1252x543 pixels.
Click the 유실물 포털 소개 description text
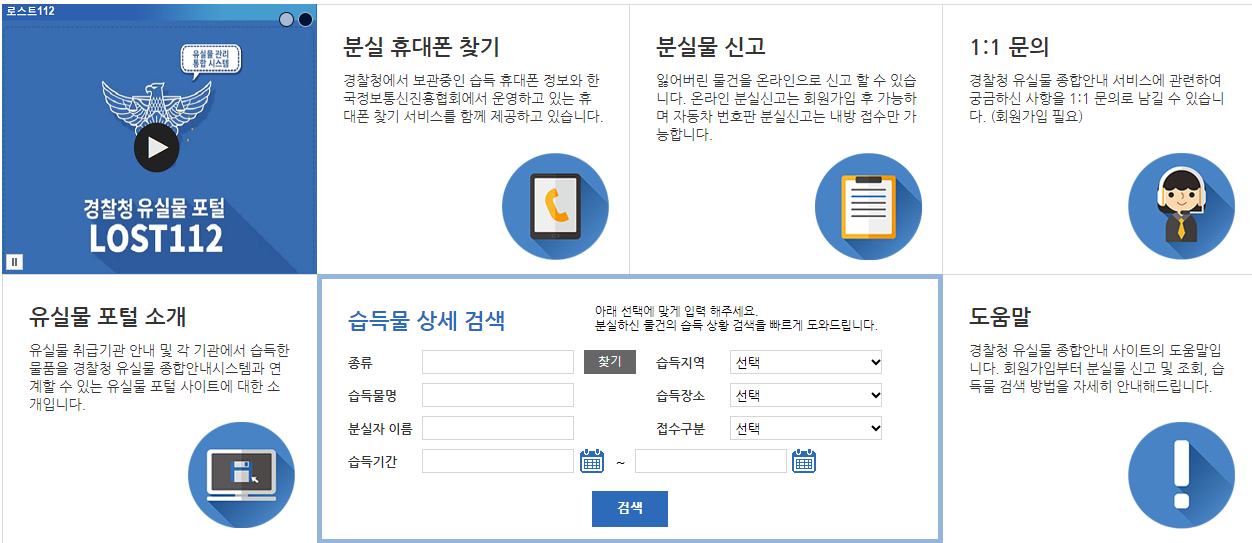pos(160,377)
